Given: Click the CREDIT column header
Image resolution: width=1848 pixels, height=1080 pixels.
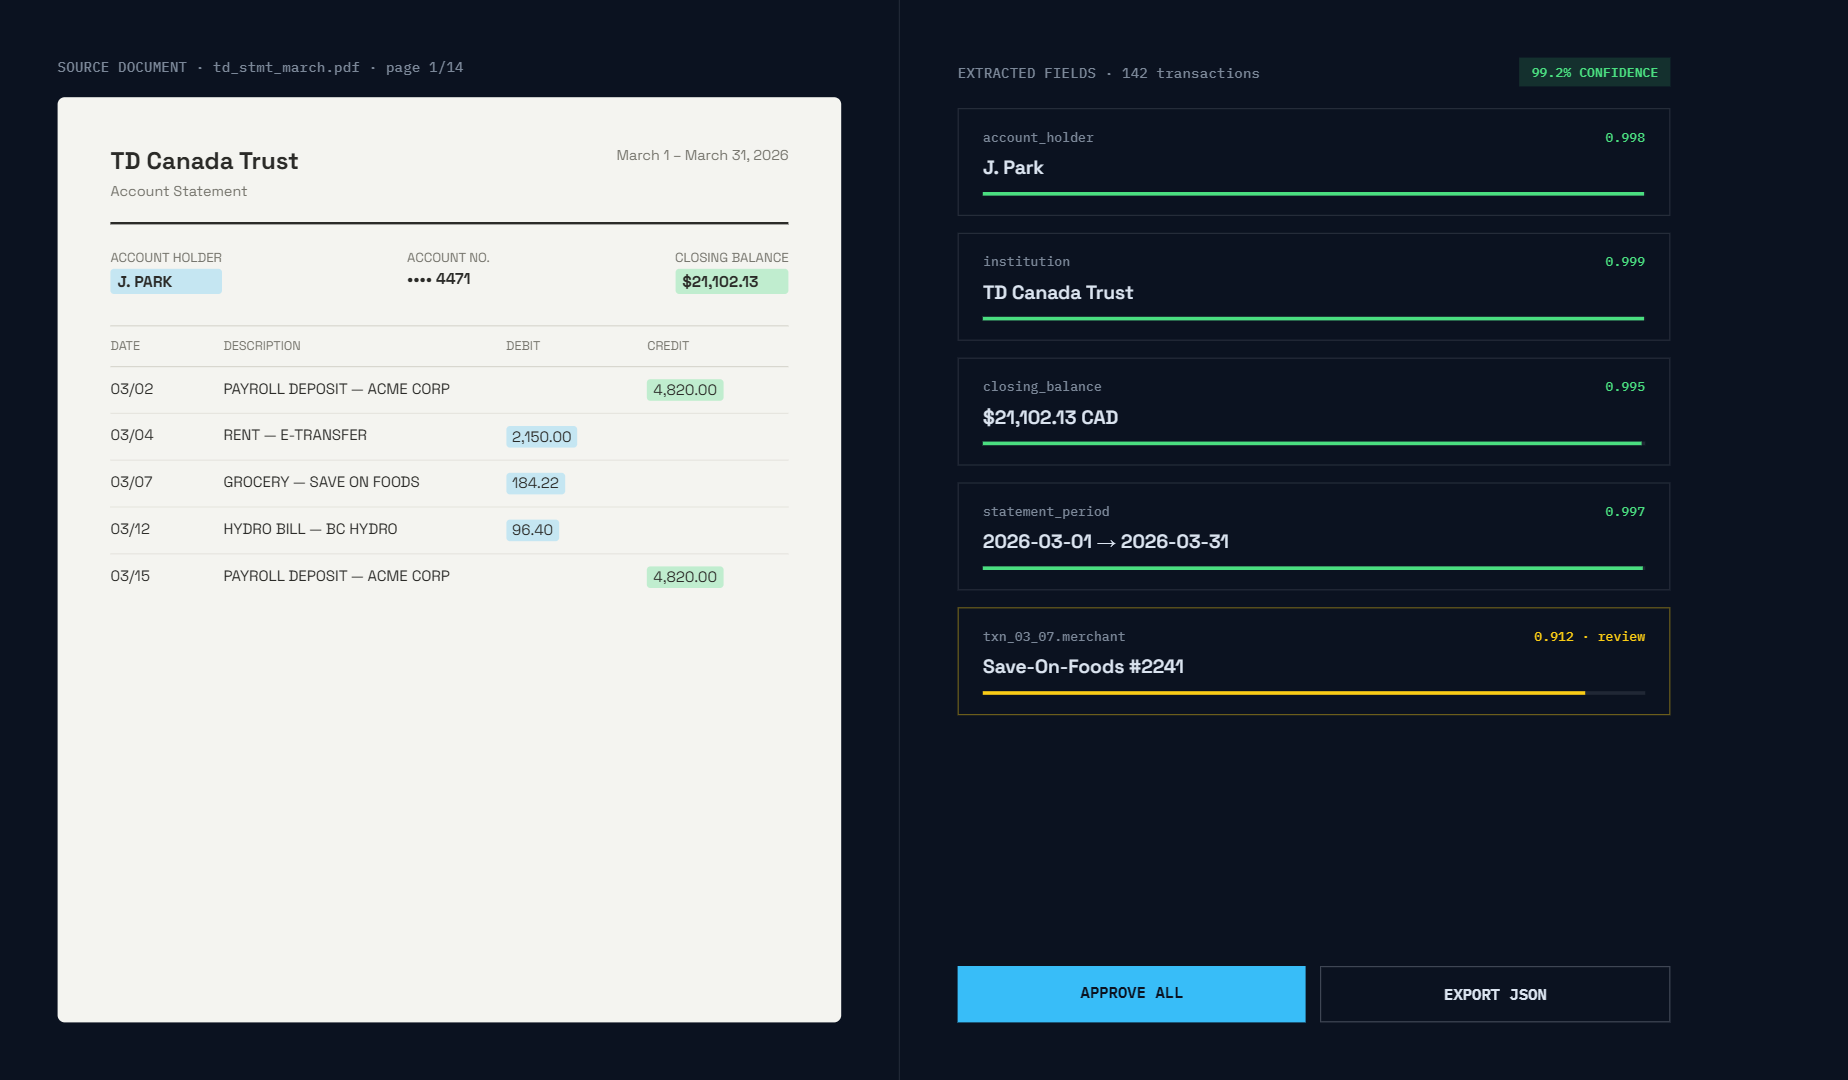Looking at the screenshot, I should (x=668, y=346).
